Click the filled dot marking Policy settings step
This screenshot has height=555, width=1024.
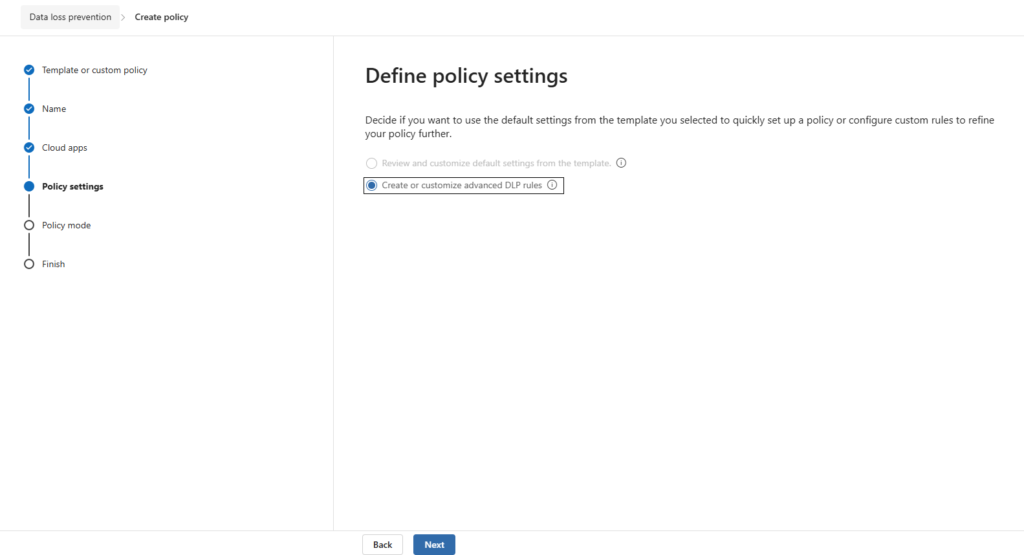point(29,187)
